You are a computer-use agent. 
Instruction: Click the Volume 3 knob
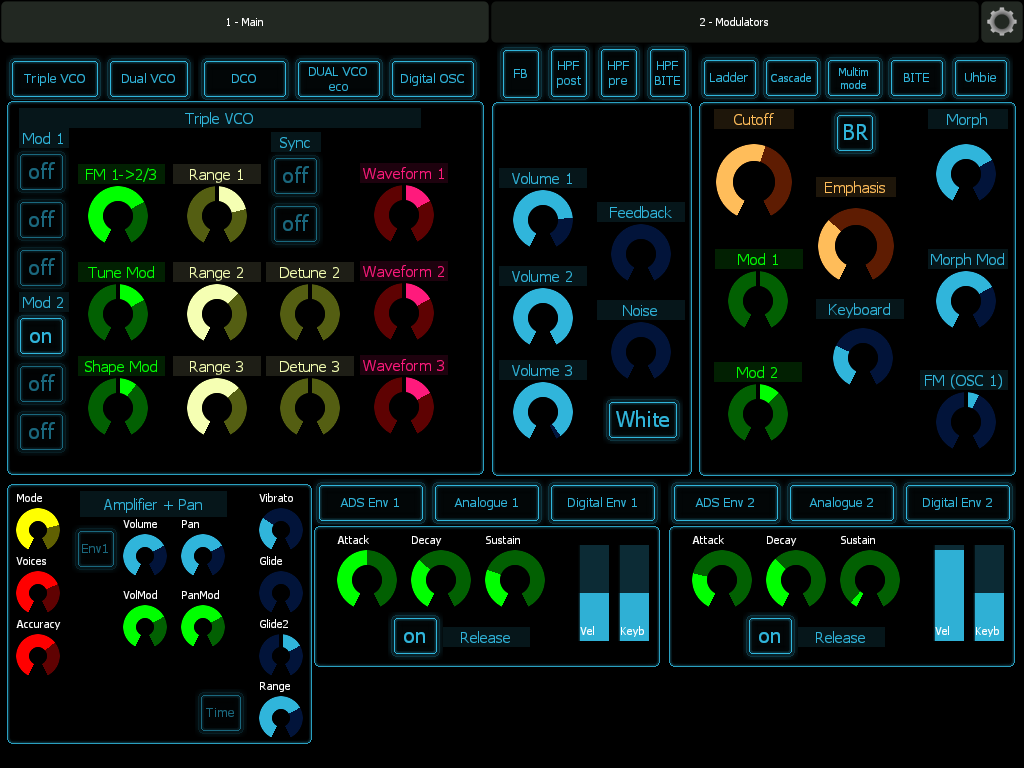click(x=543, y=412)
